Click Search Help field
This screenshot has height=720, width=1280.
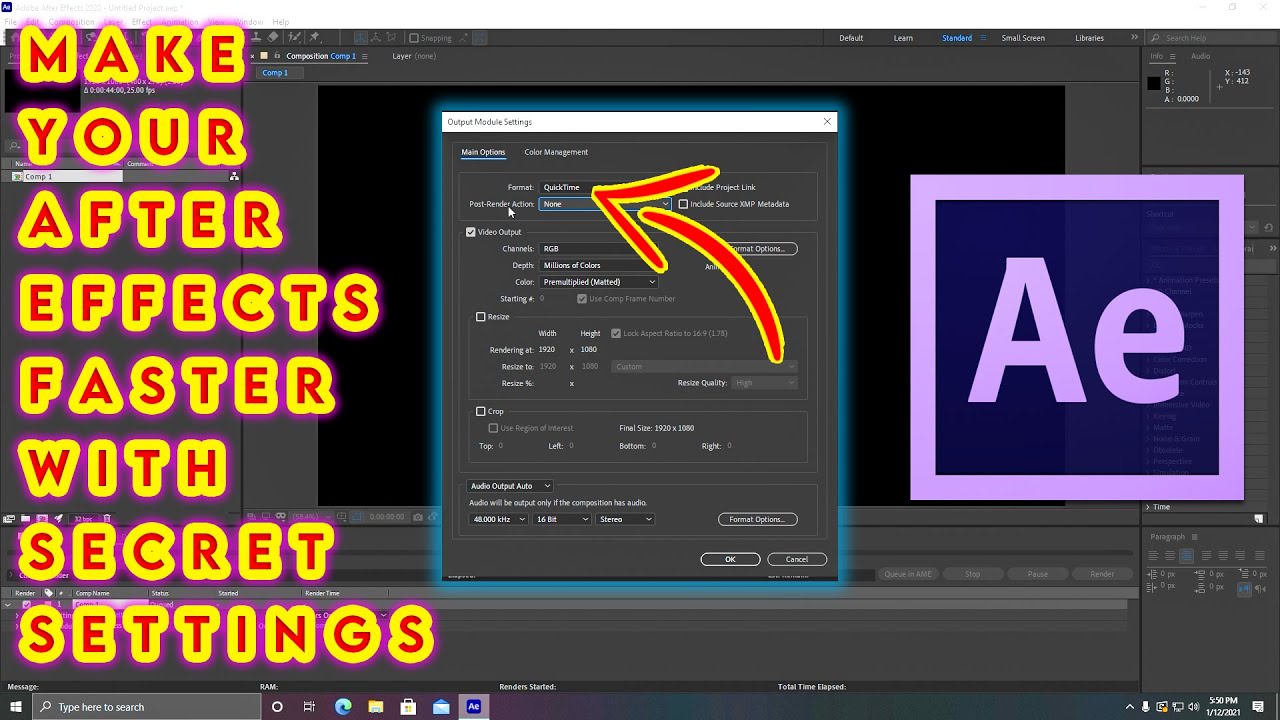tap(1212, 38)
